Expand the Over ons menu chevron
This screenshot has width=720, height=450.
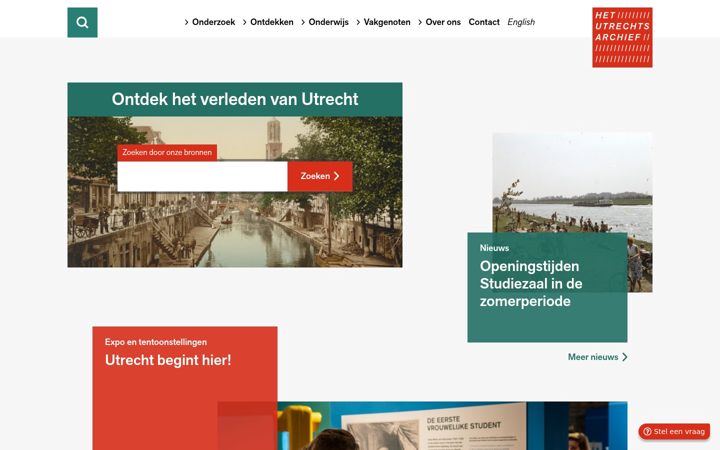click(x=420, y=22)
